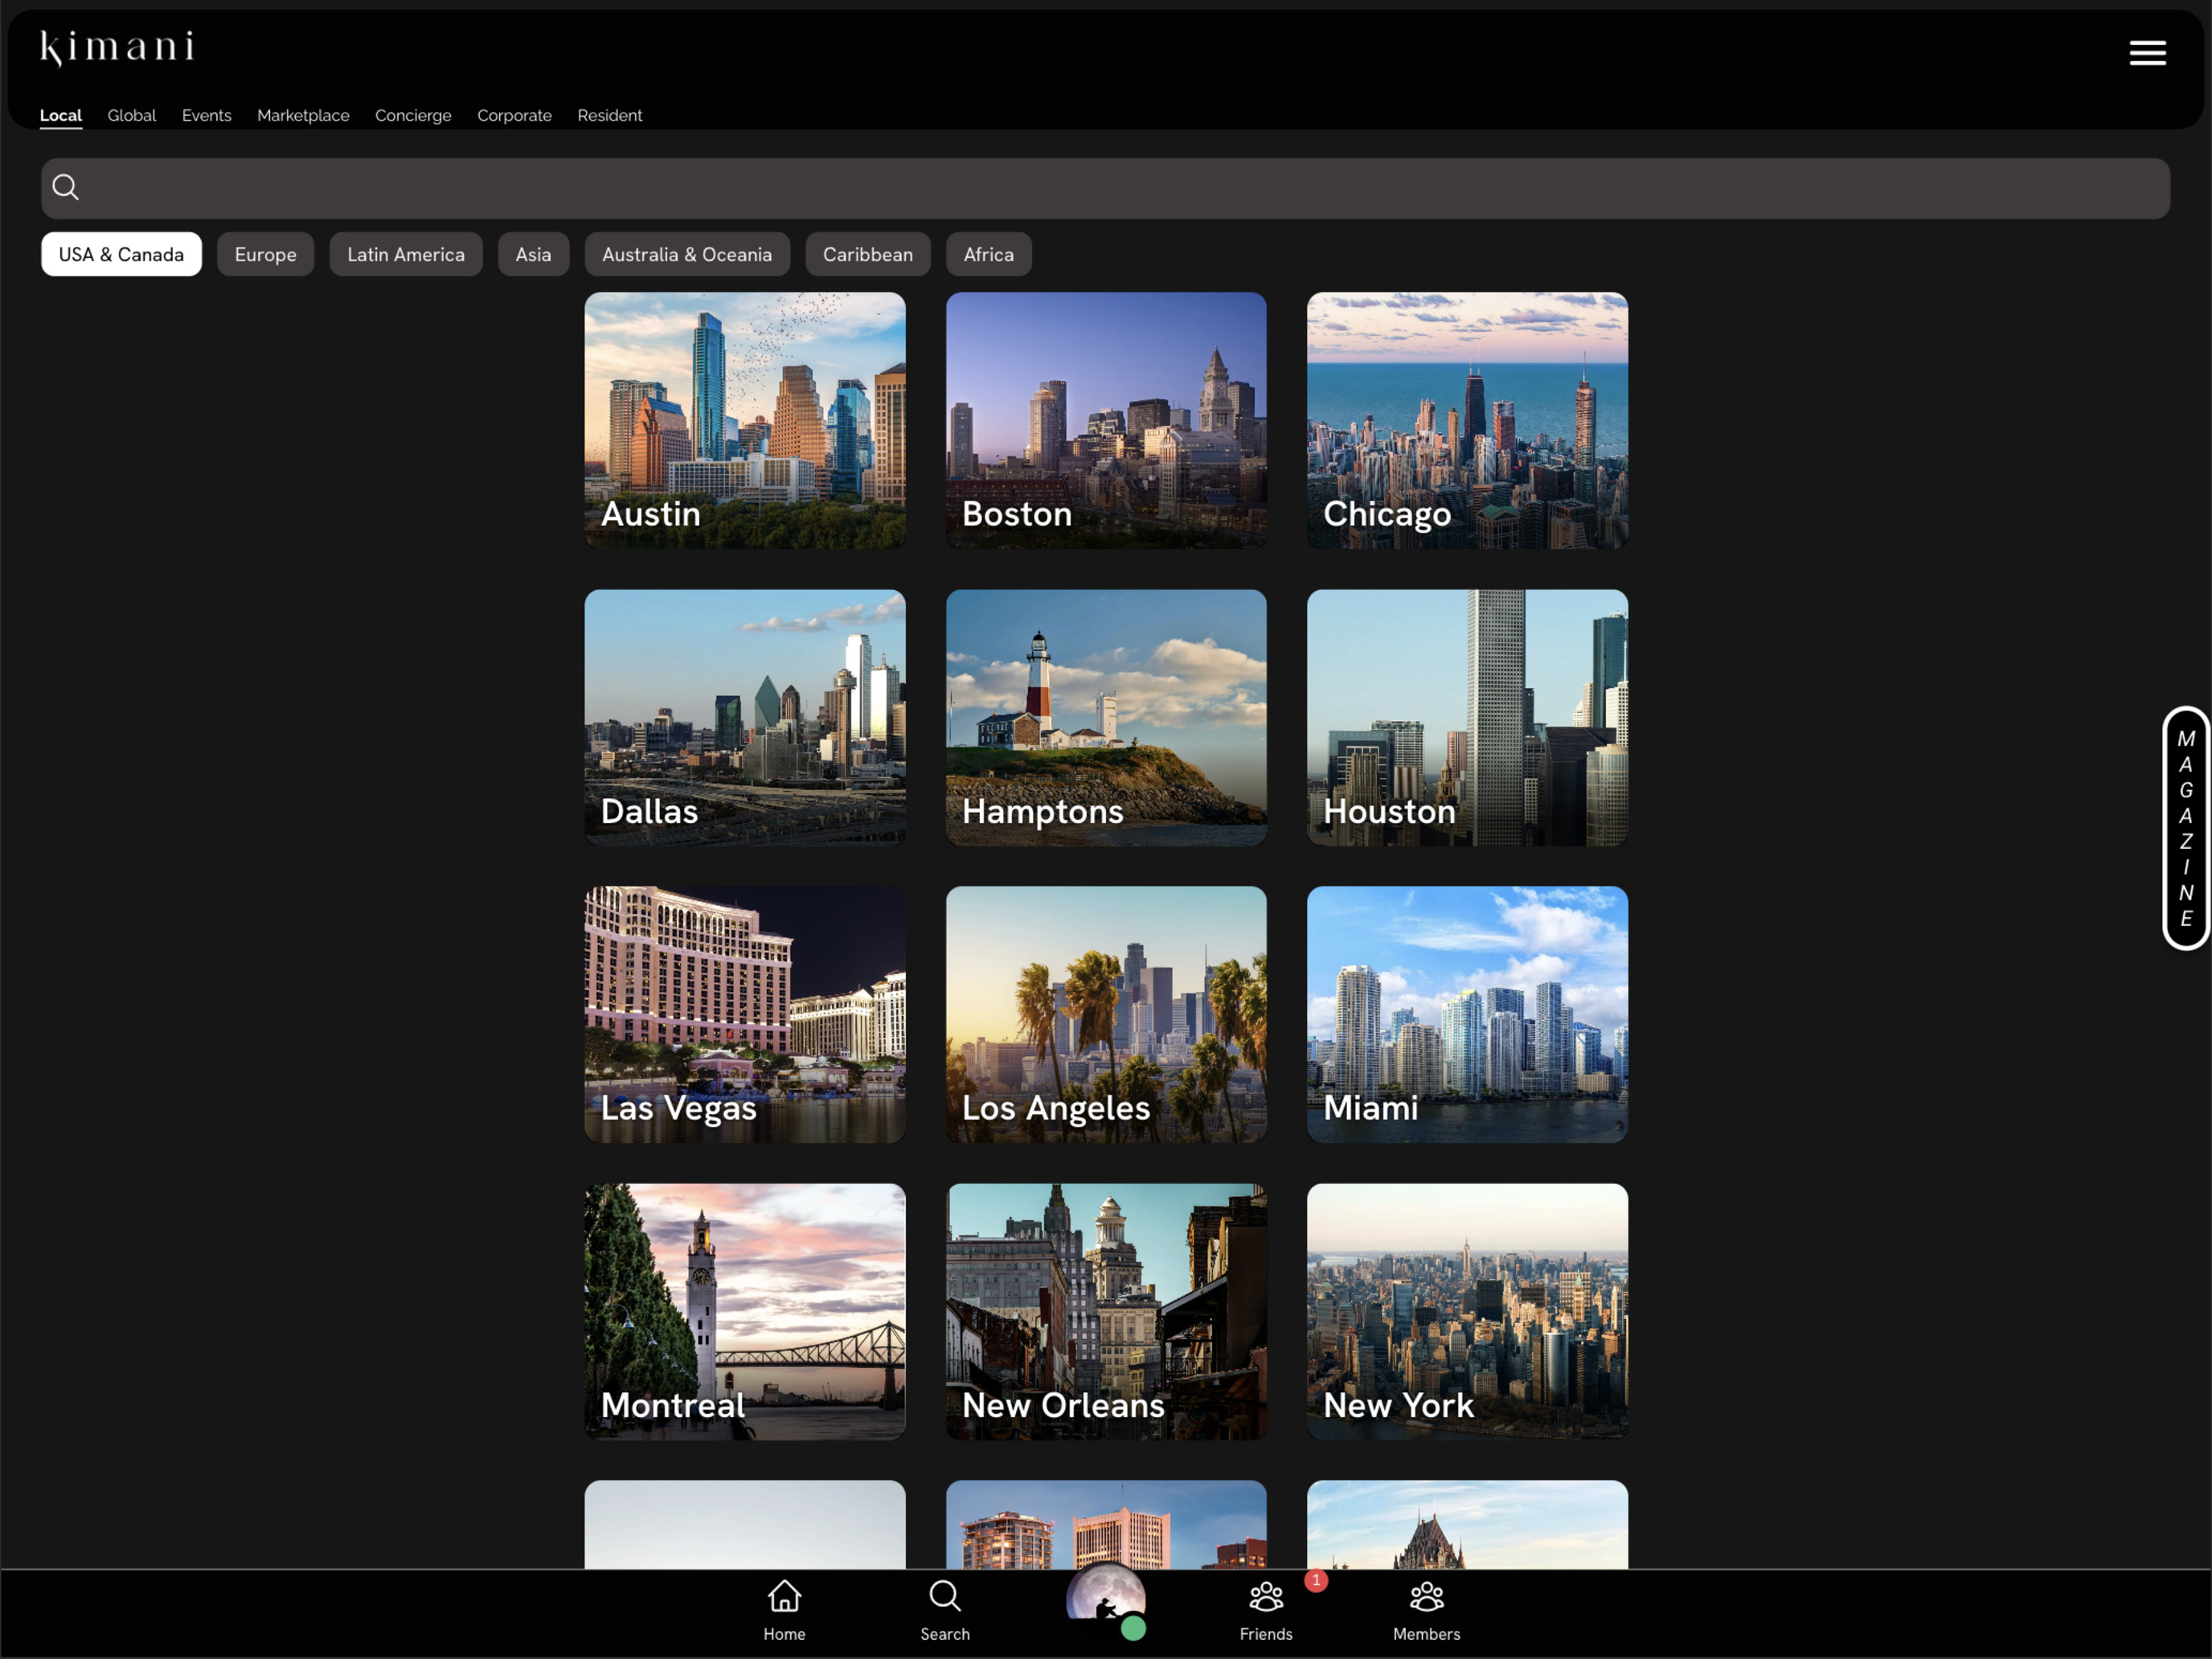Filter by Asia region
Viewport: 2212px width, 1659px height.
(x=533, y=254)
